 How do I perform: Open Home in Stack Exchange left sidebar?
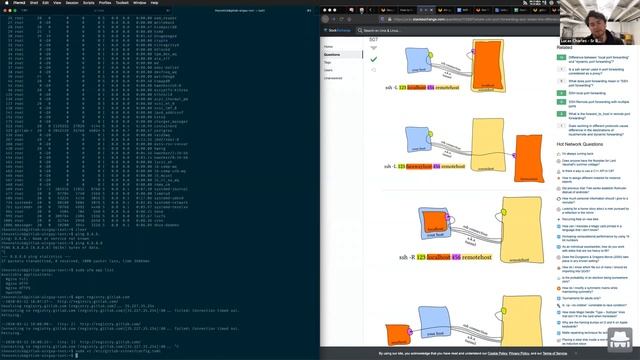click(x=329, y=47)
